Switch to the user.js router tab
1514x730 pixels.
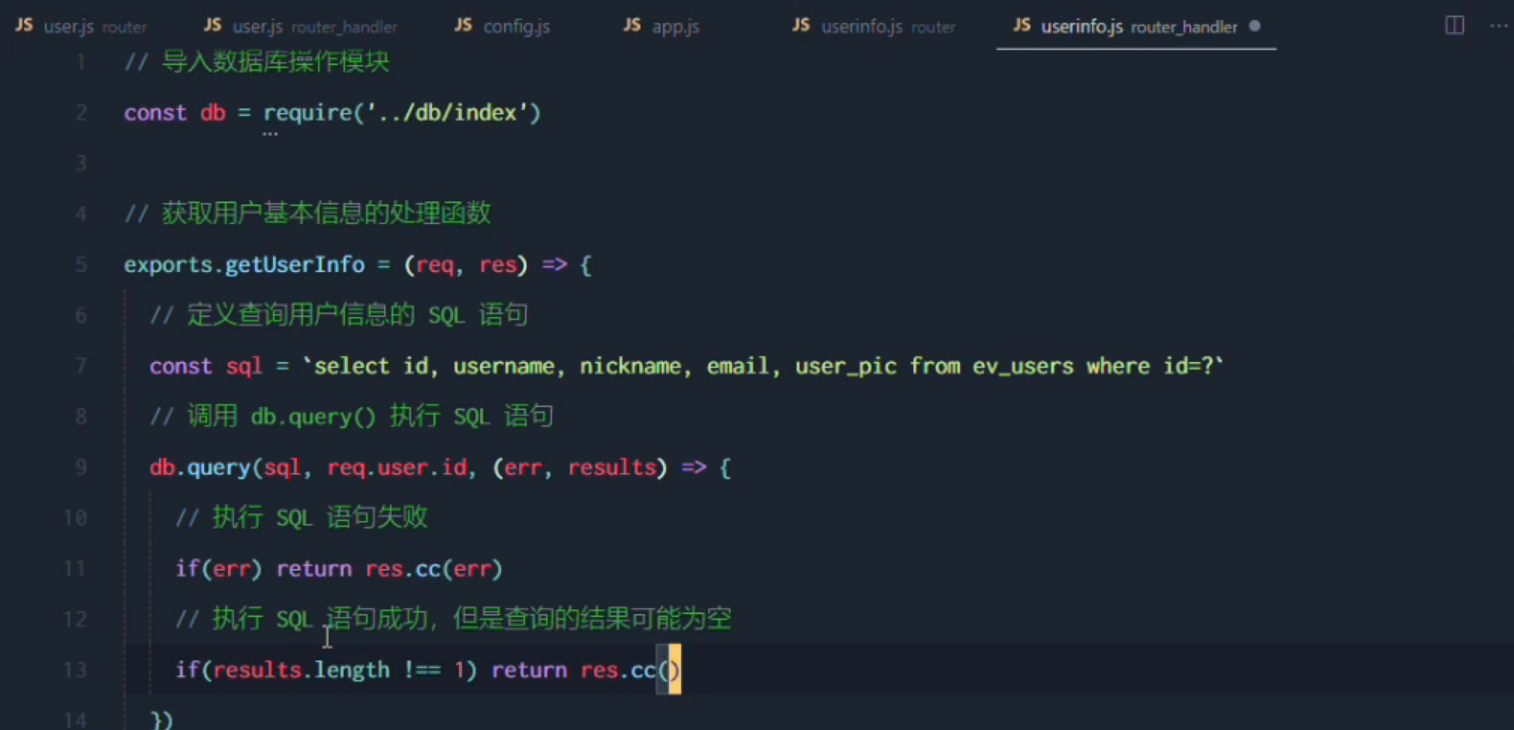[81, 26]
